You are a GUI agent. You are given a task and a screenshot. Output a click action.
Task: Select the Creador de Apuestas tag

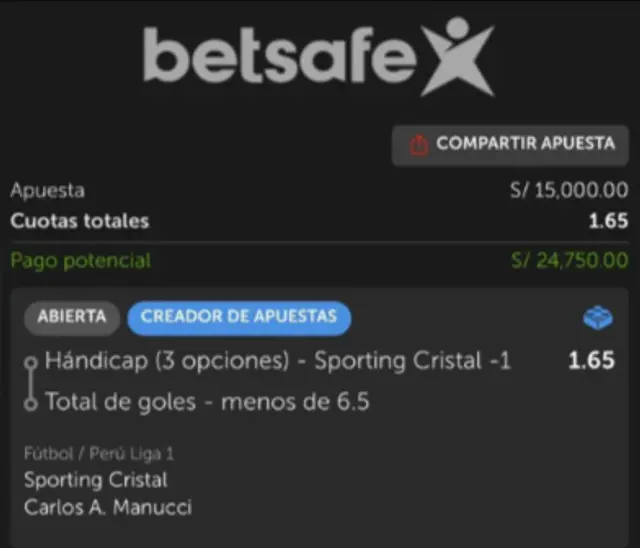tap(239, 317)
